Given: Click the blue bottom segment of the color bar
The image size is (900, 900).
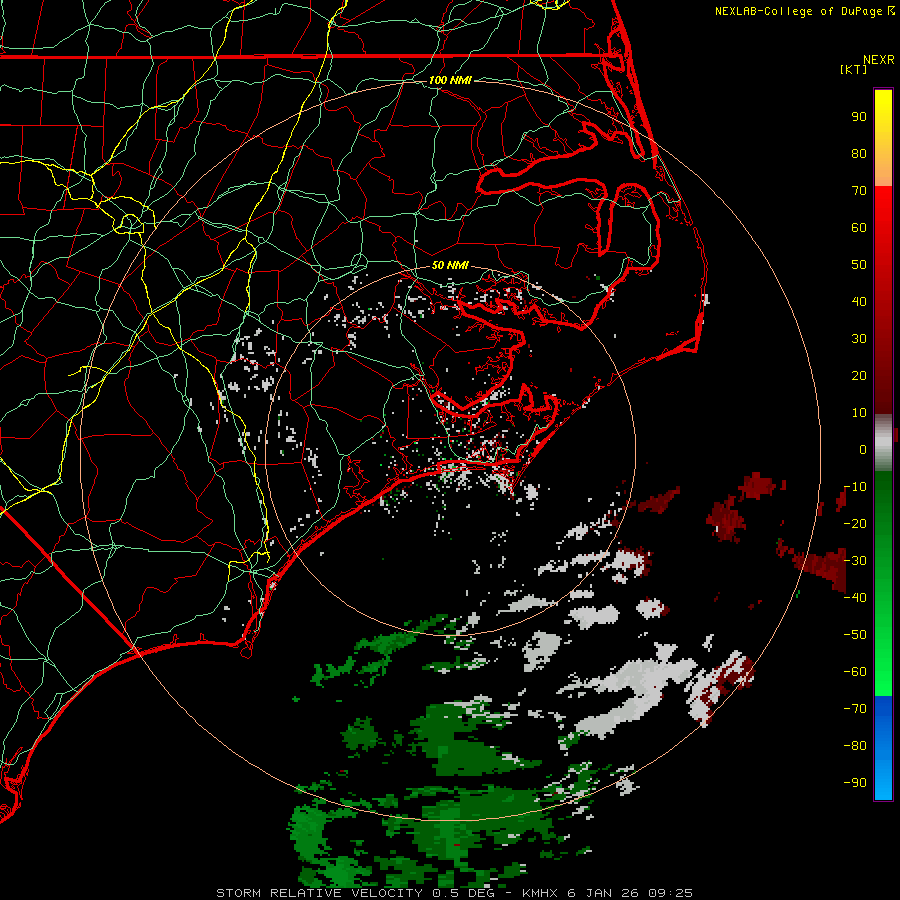Looking at the screenshot, I should tap(883, 748).
